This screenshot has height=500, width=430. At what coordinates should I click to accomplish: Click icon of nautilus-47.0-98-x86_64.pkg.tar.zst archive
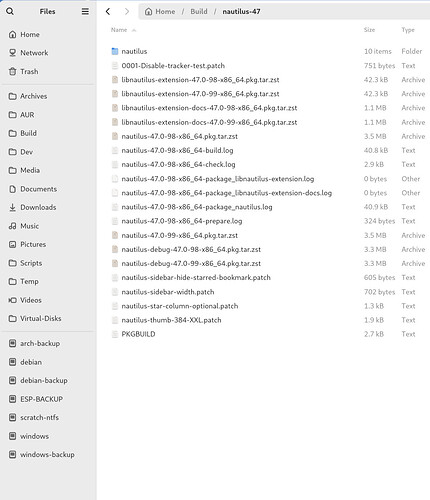tap(115, 136)
